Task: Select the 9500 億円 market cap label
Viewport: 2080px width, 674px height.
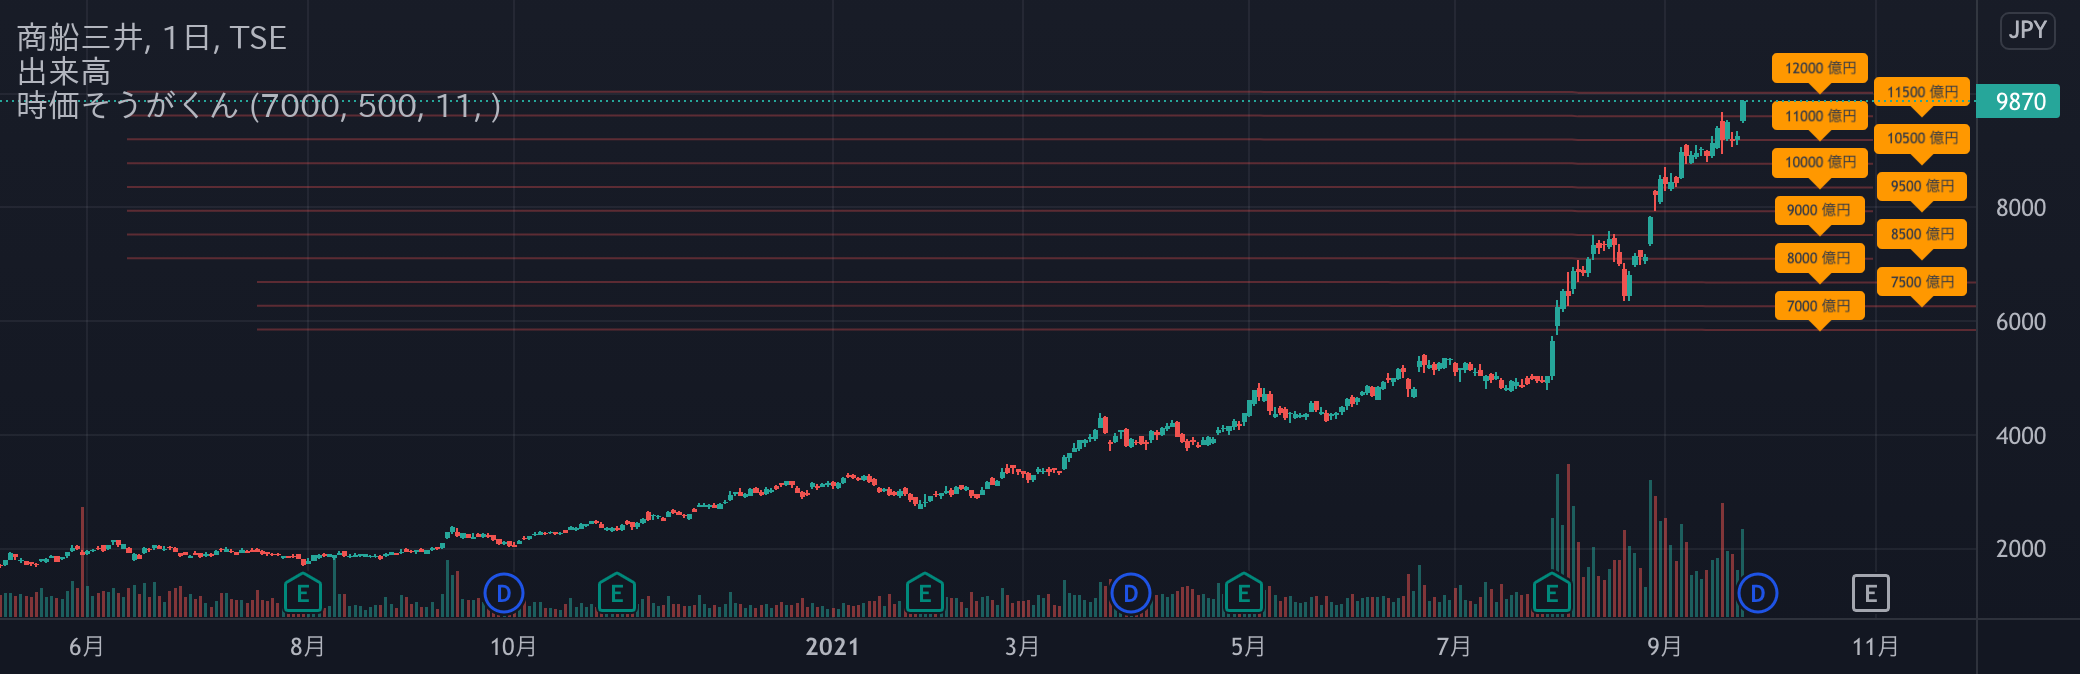Action: point(1922,186)
